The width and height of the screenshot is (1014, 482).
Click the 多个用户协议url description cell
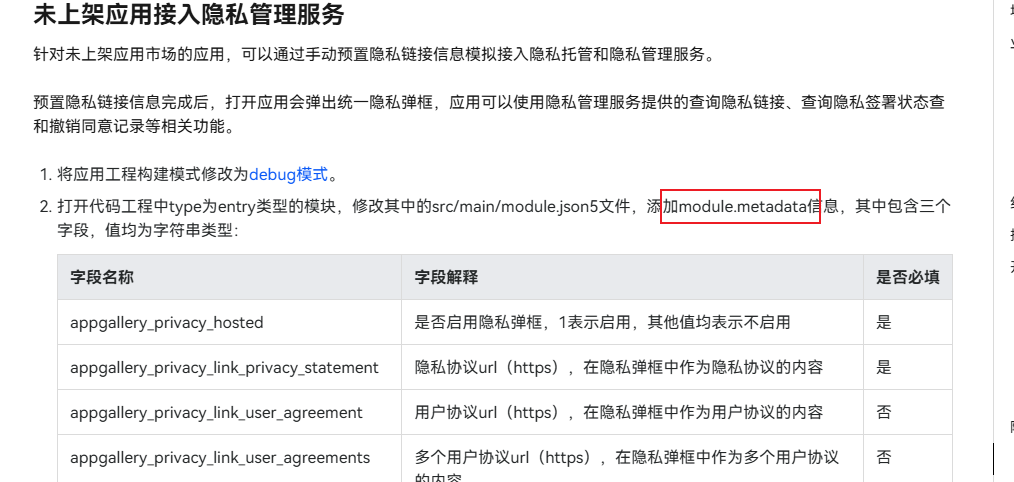(626, 457)
